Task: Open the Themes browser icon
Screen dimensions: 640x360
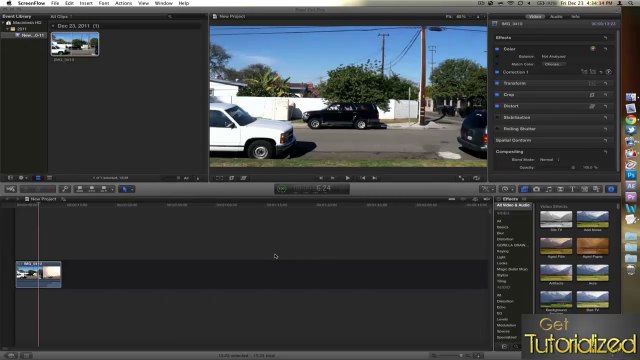Action: 596,189
